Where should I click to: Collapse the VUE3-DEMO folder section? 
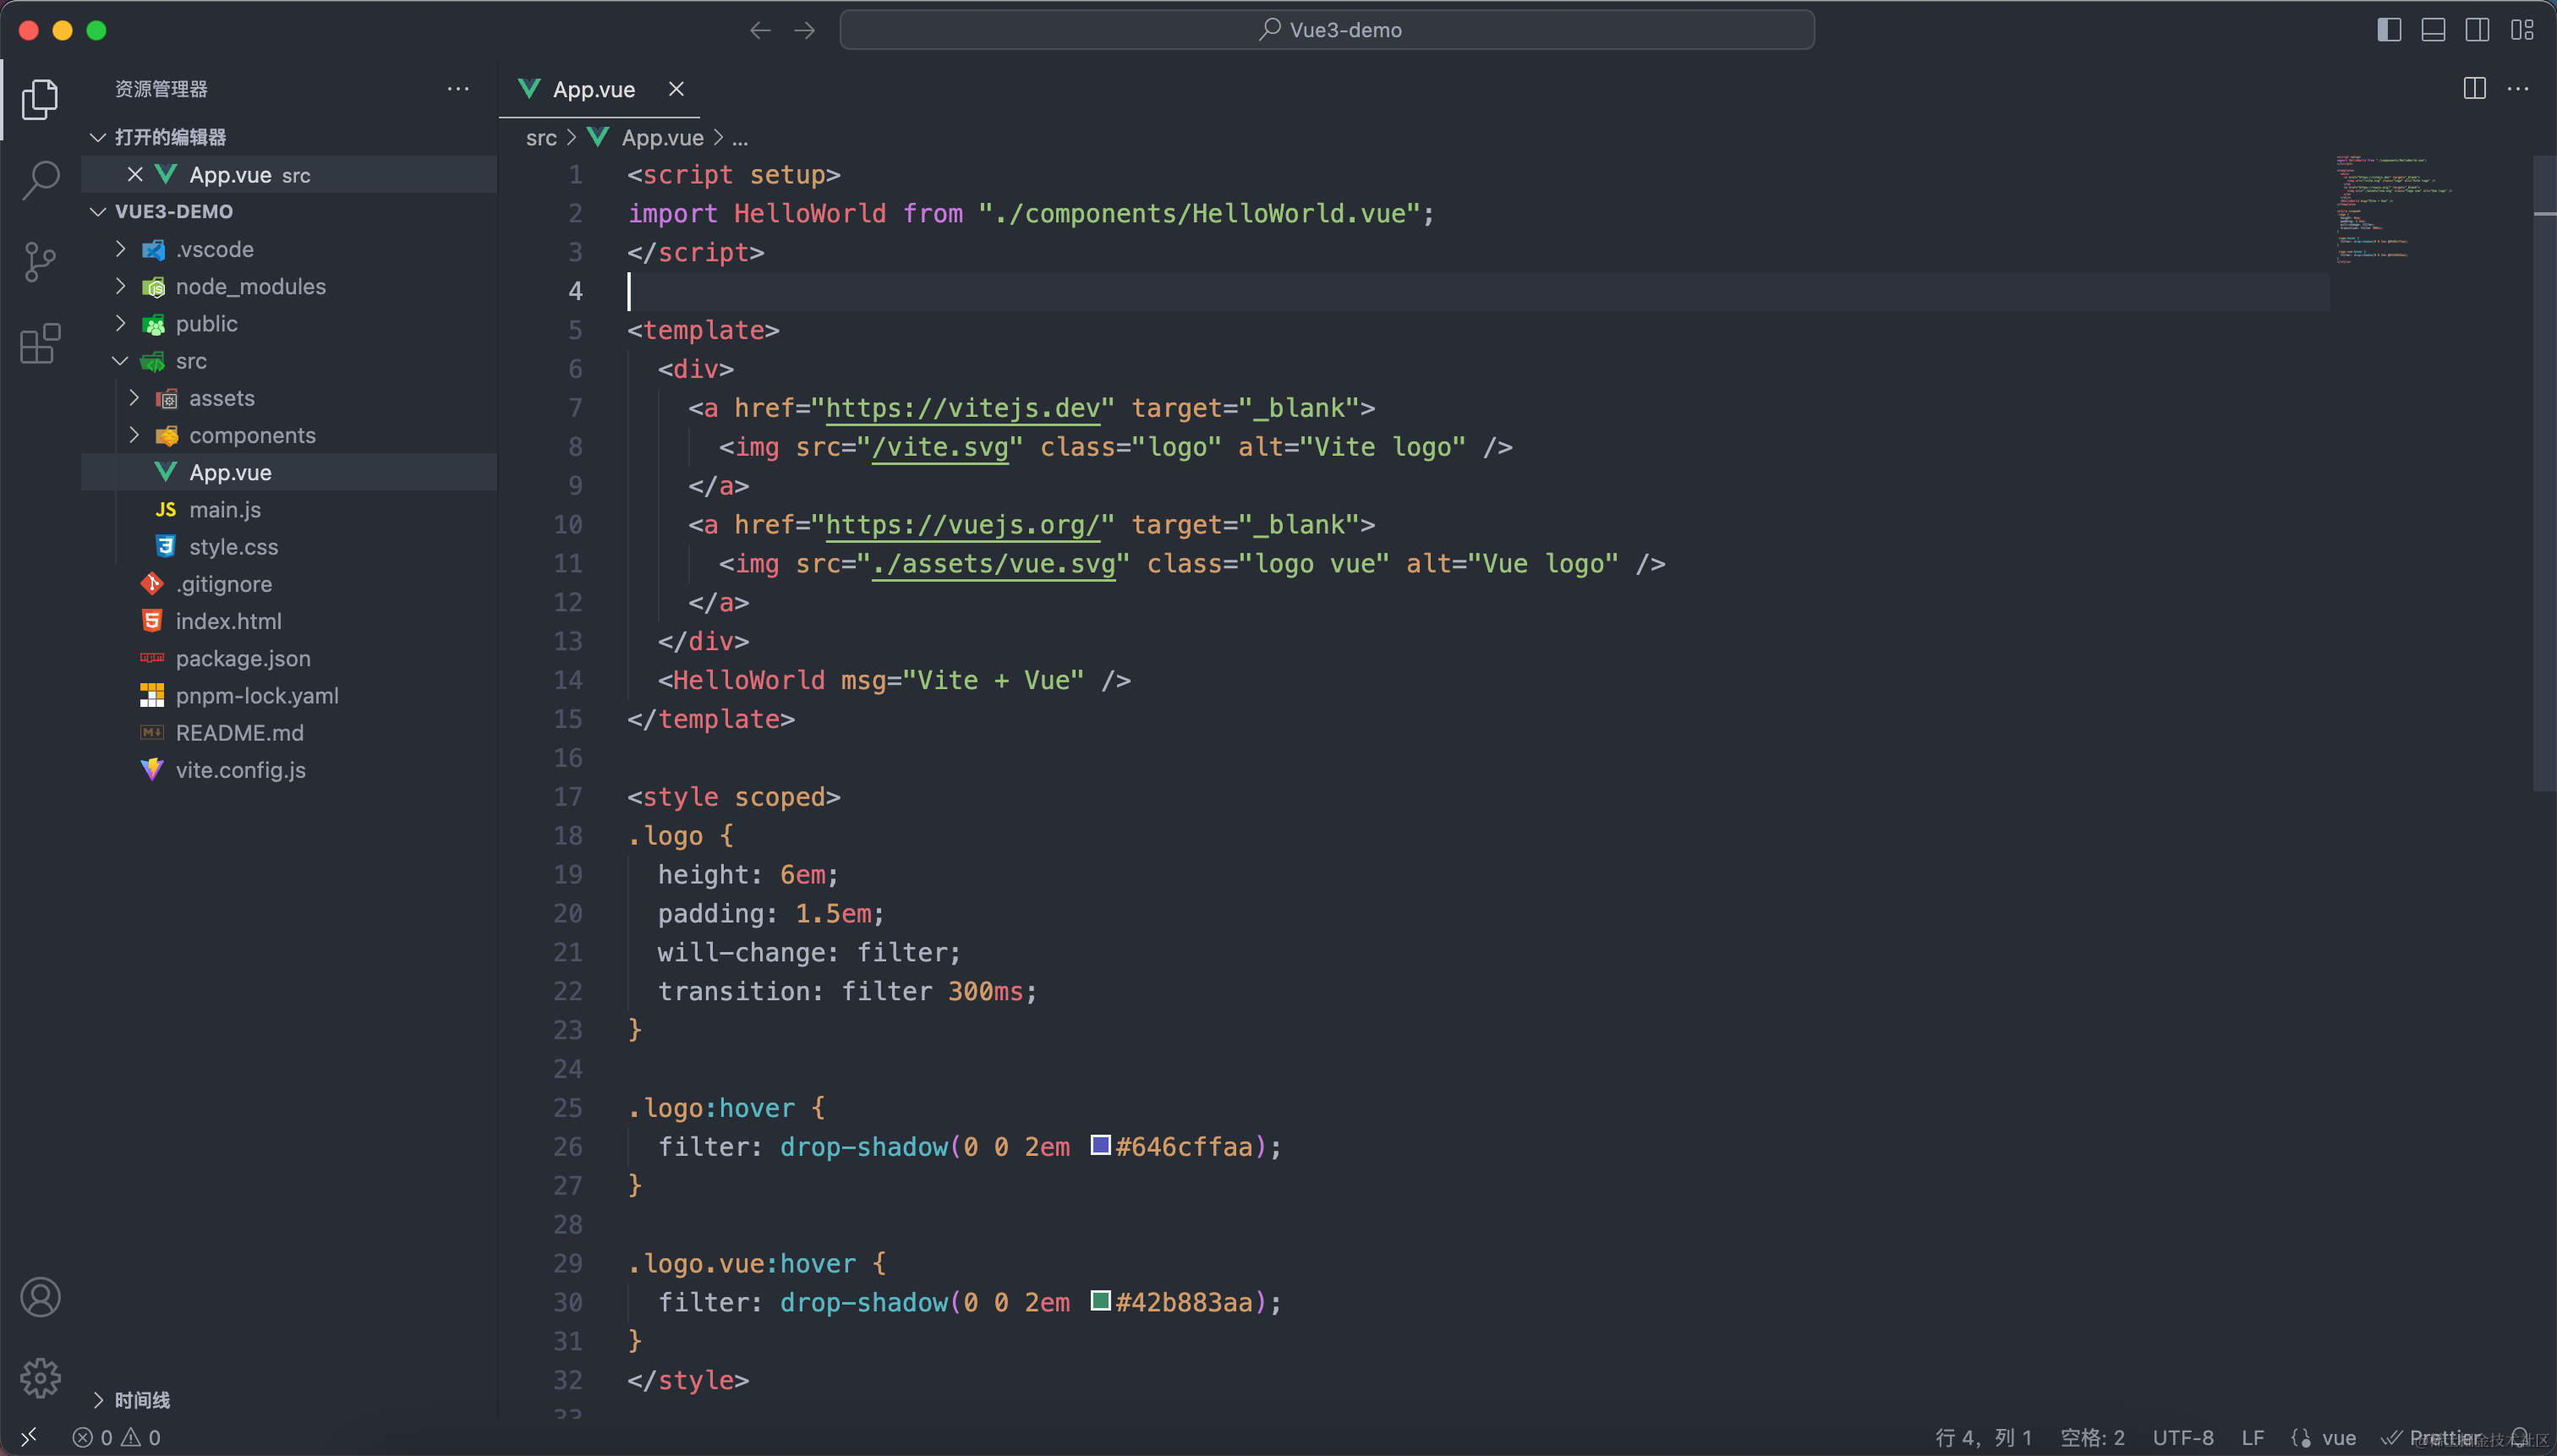pyautogui.click(x=98, y=212)
